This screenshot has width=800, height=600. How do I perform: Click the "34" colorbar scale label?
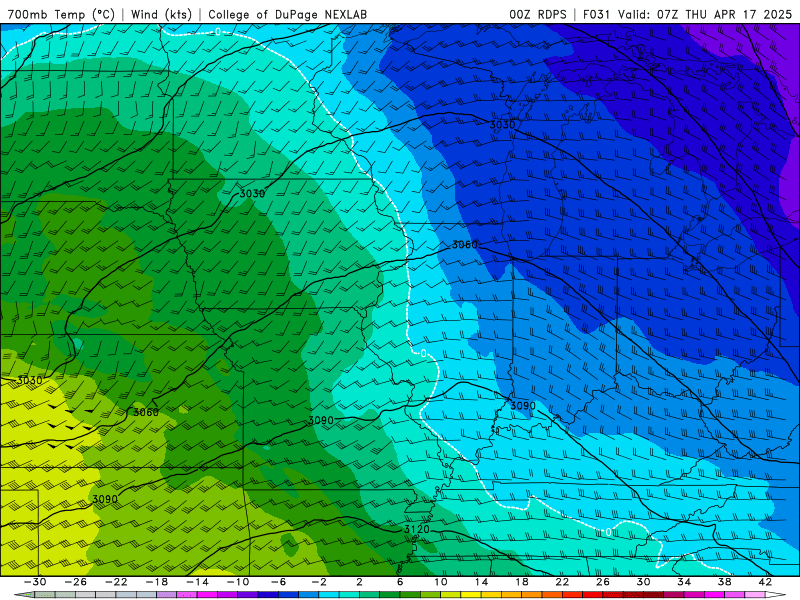click(684, 582)
